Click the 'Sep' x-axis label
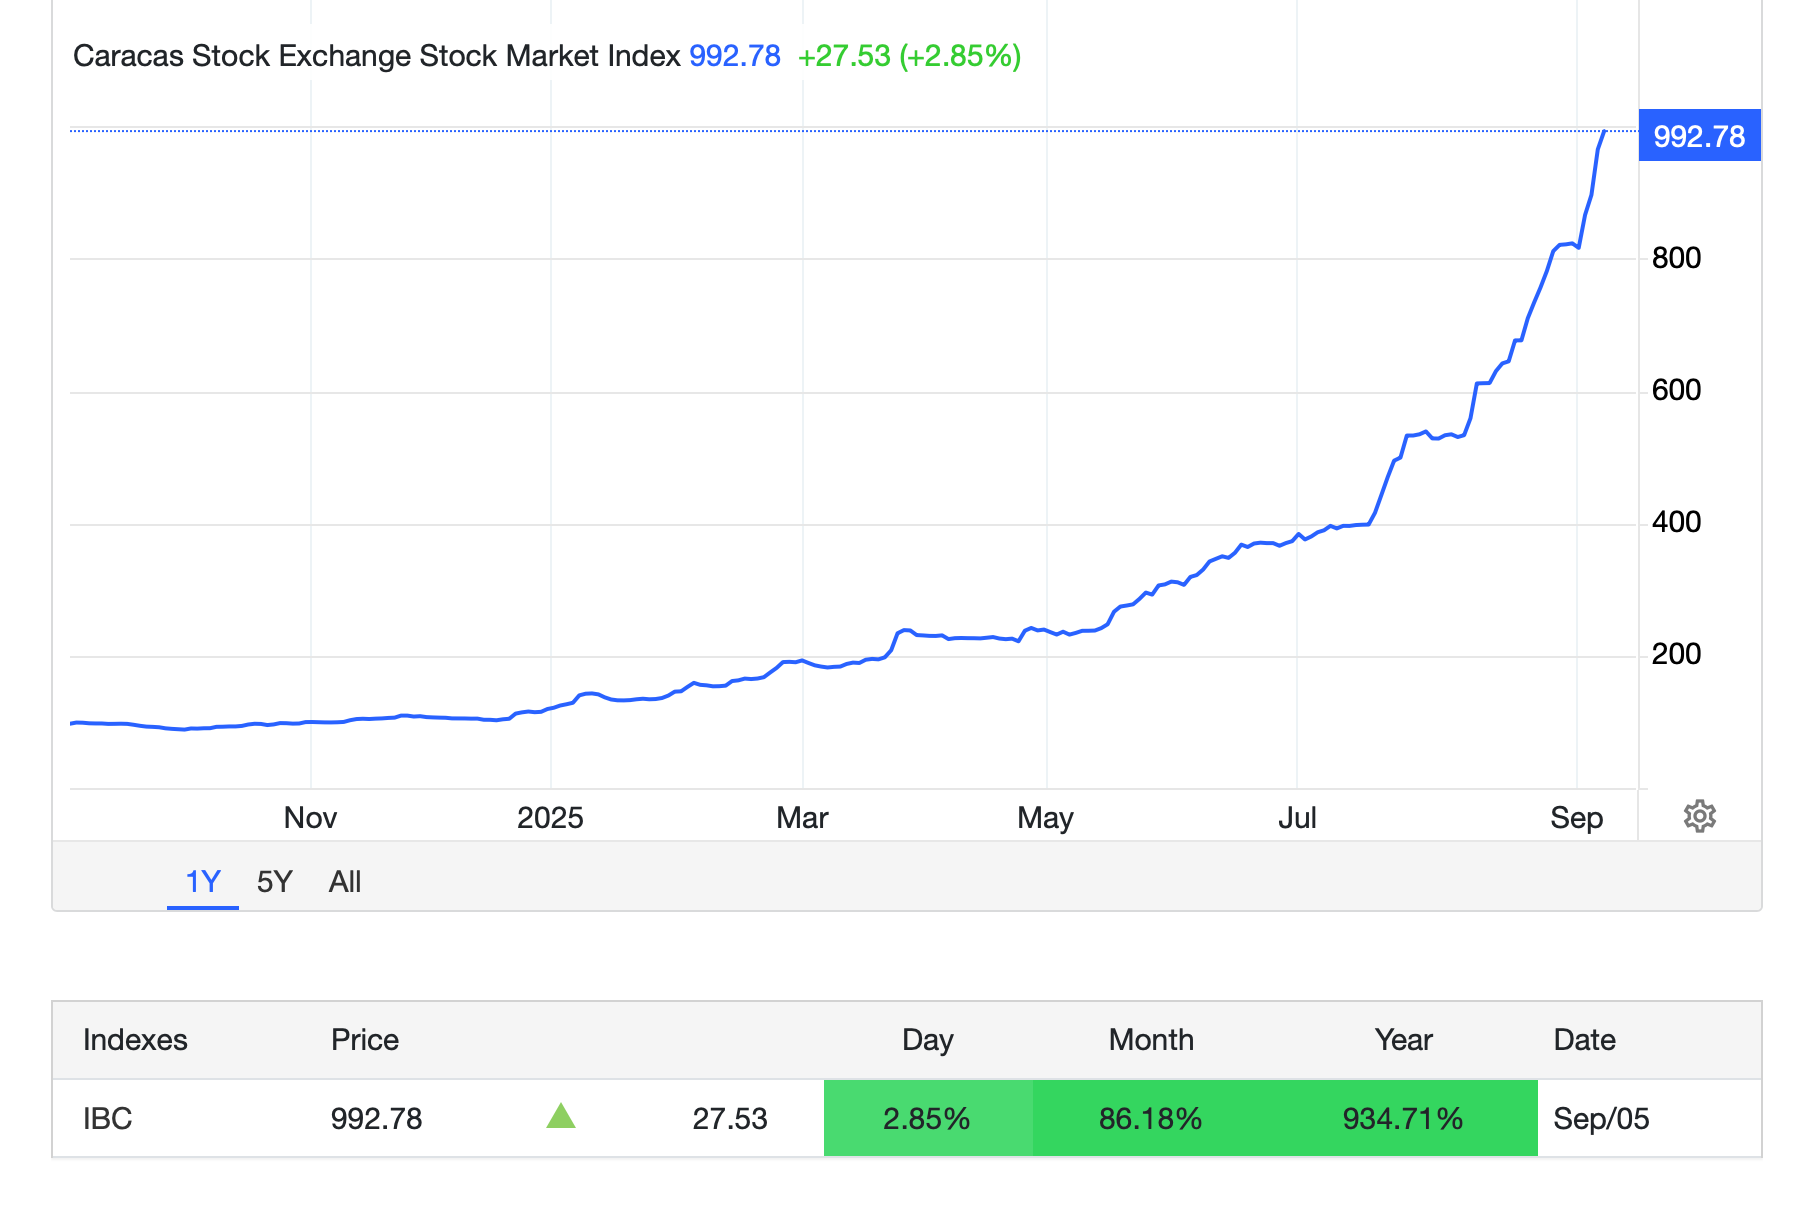 (1576, 818)
